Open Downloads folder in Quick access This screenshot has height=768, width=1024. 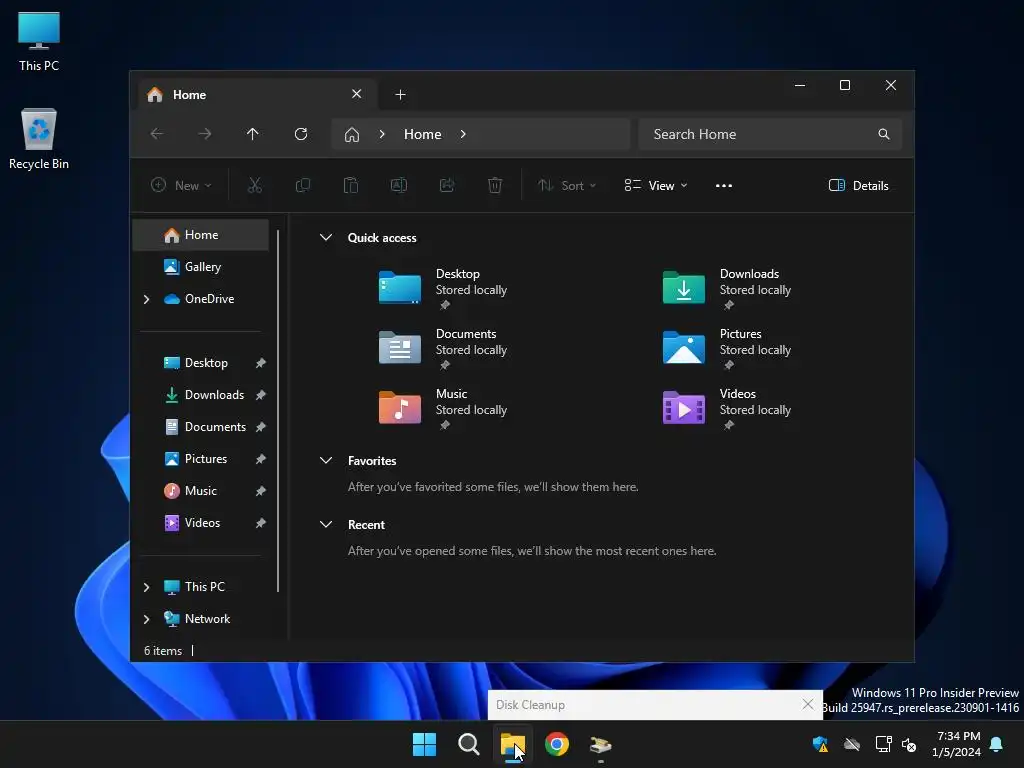click(x=728, y=288)
